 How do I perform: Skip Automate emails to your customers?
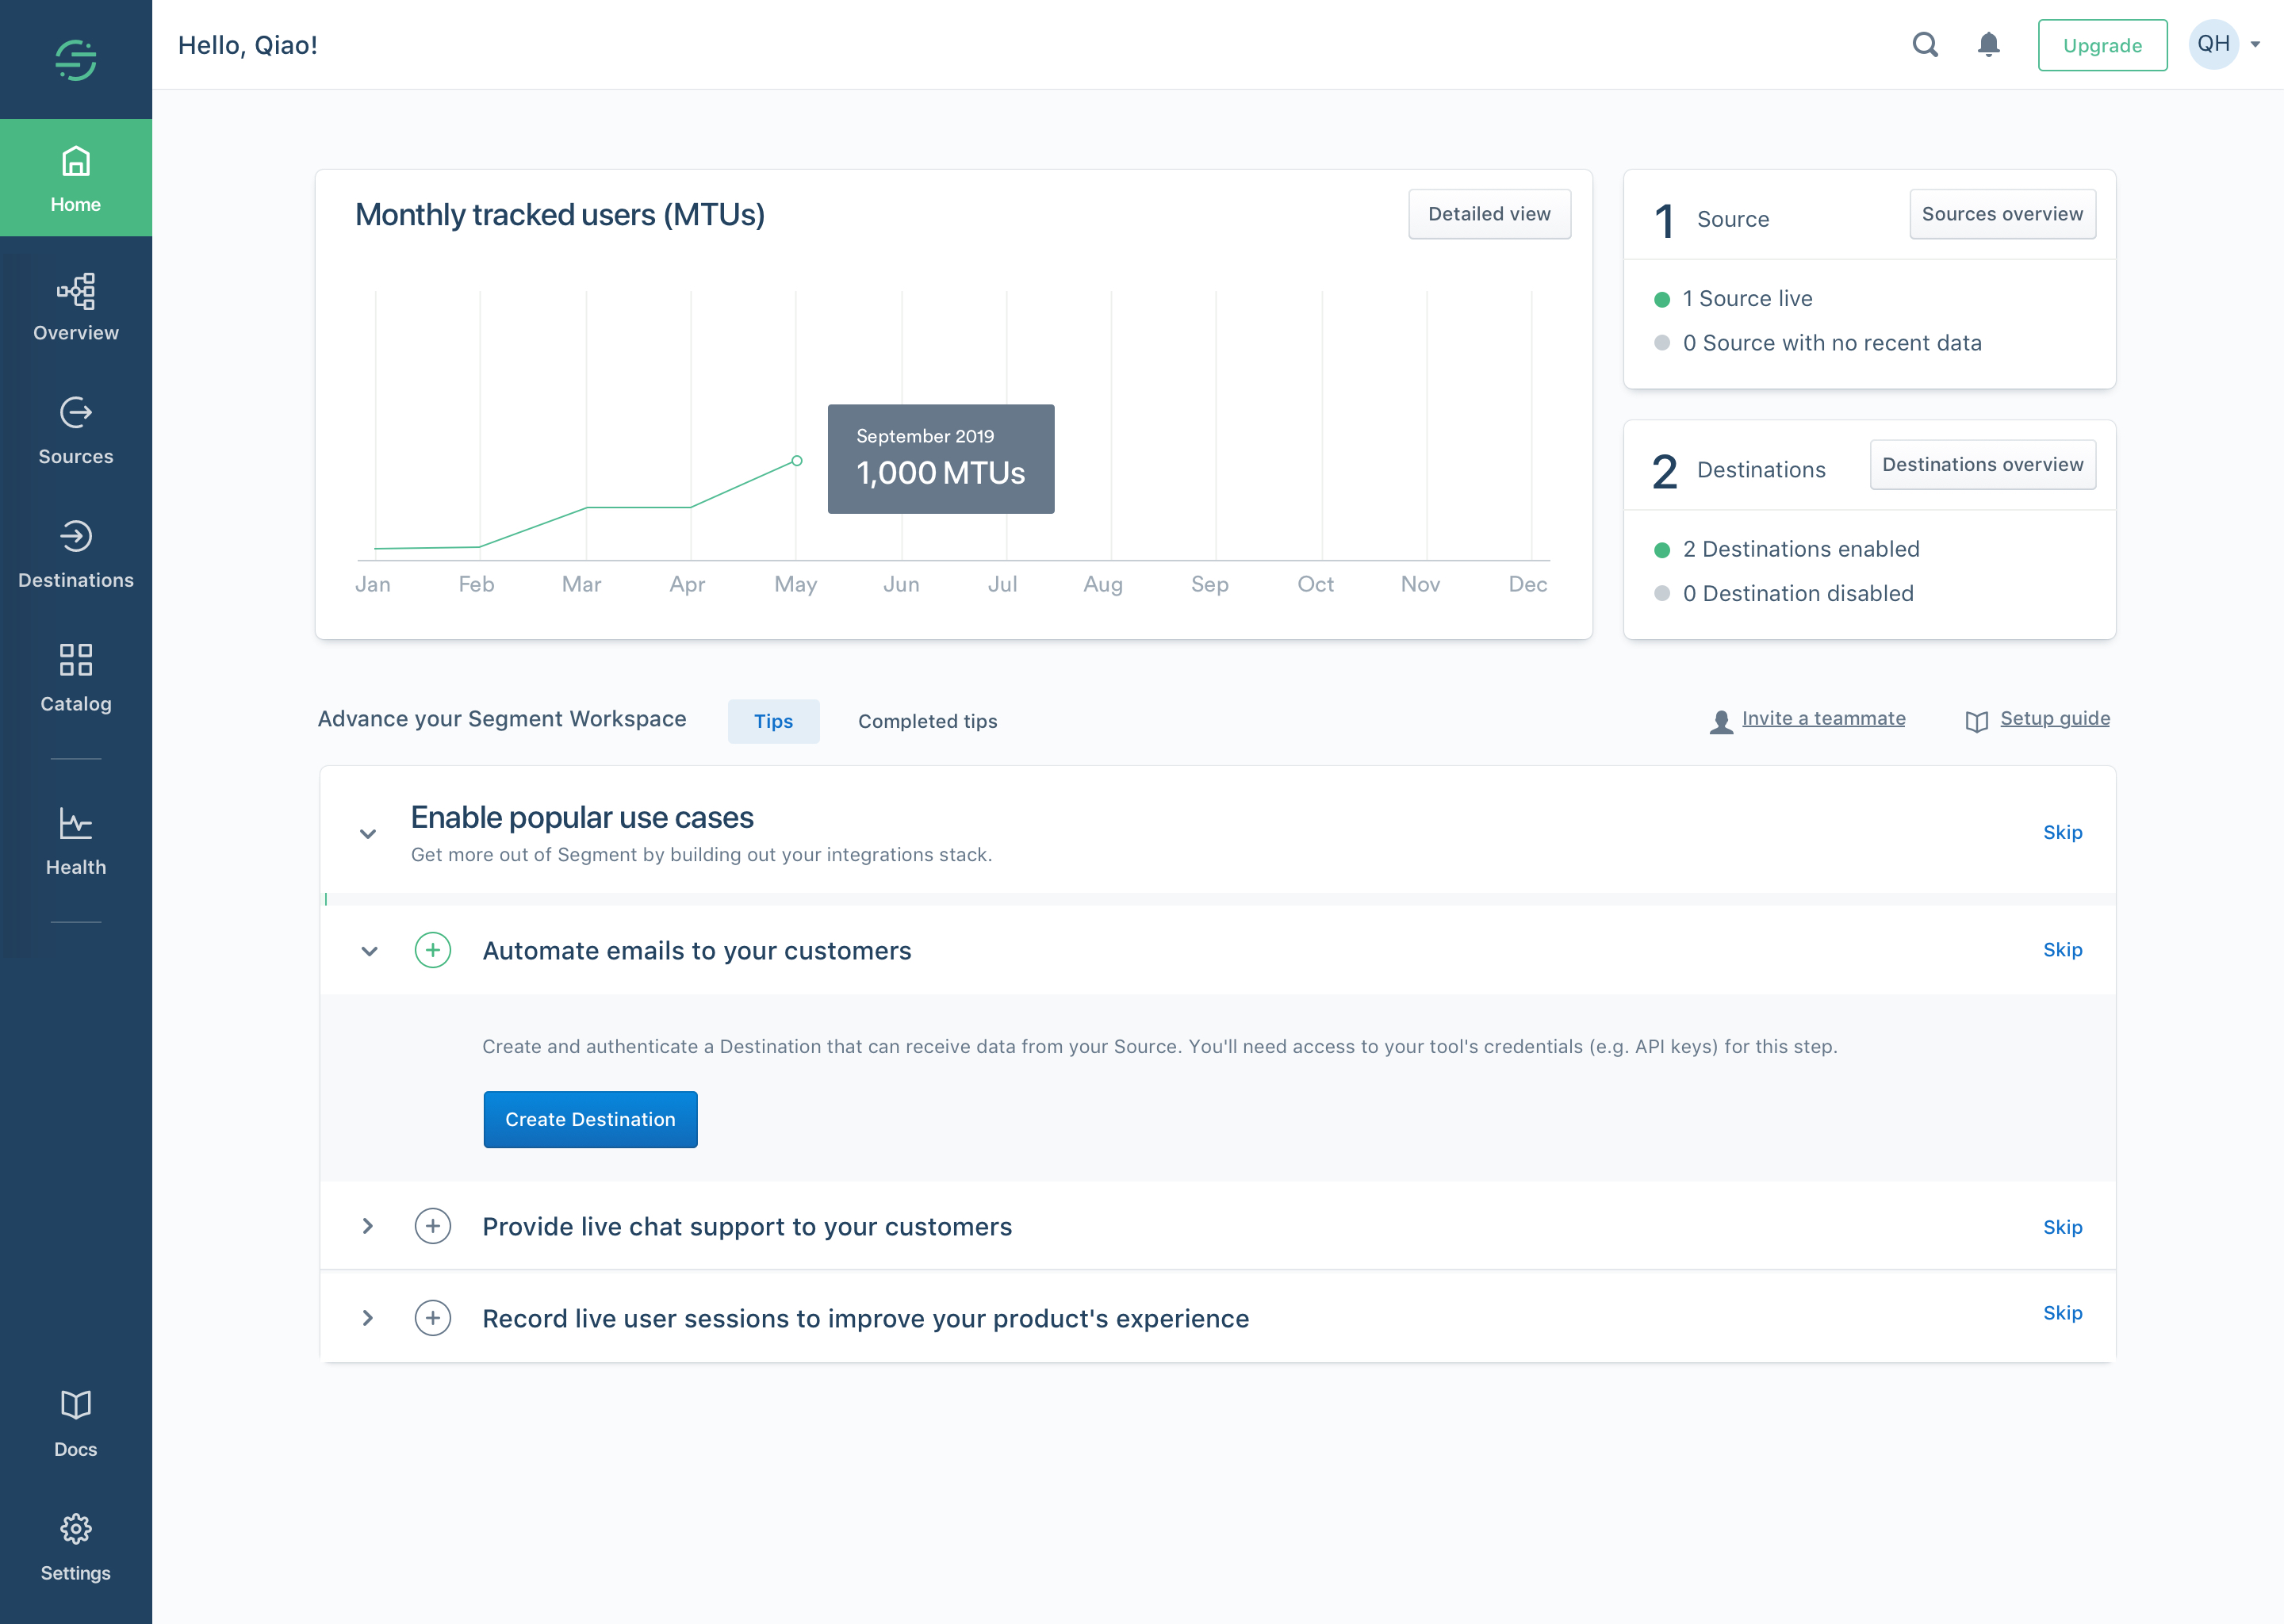tap(2062, 950)
